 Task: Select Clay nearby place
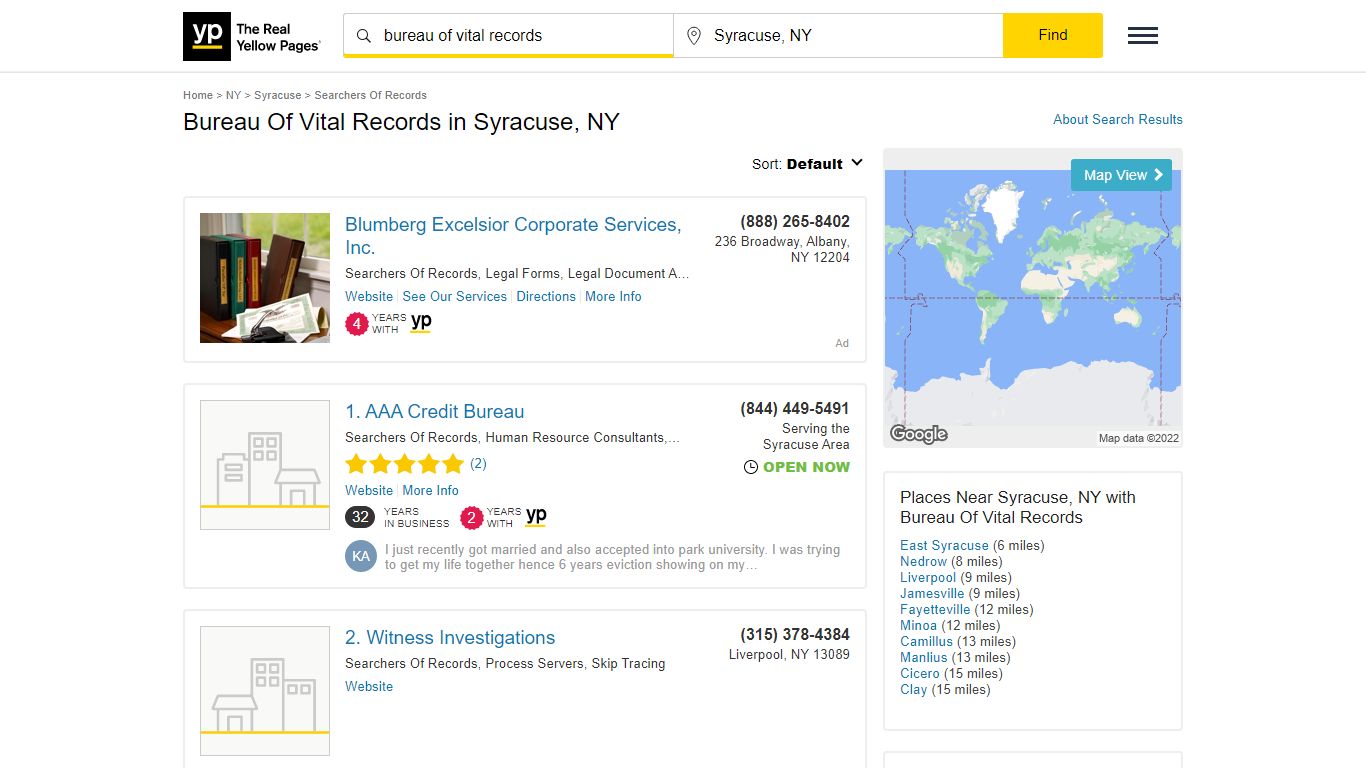(913, 689)
